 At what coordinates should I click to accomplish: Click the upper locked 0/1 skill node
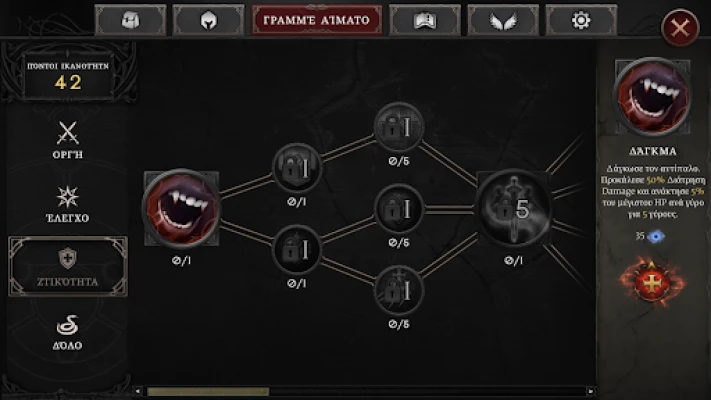[297, 168]
